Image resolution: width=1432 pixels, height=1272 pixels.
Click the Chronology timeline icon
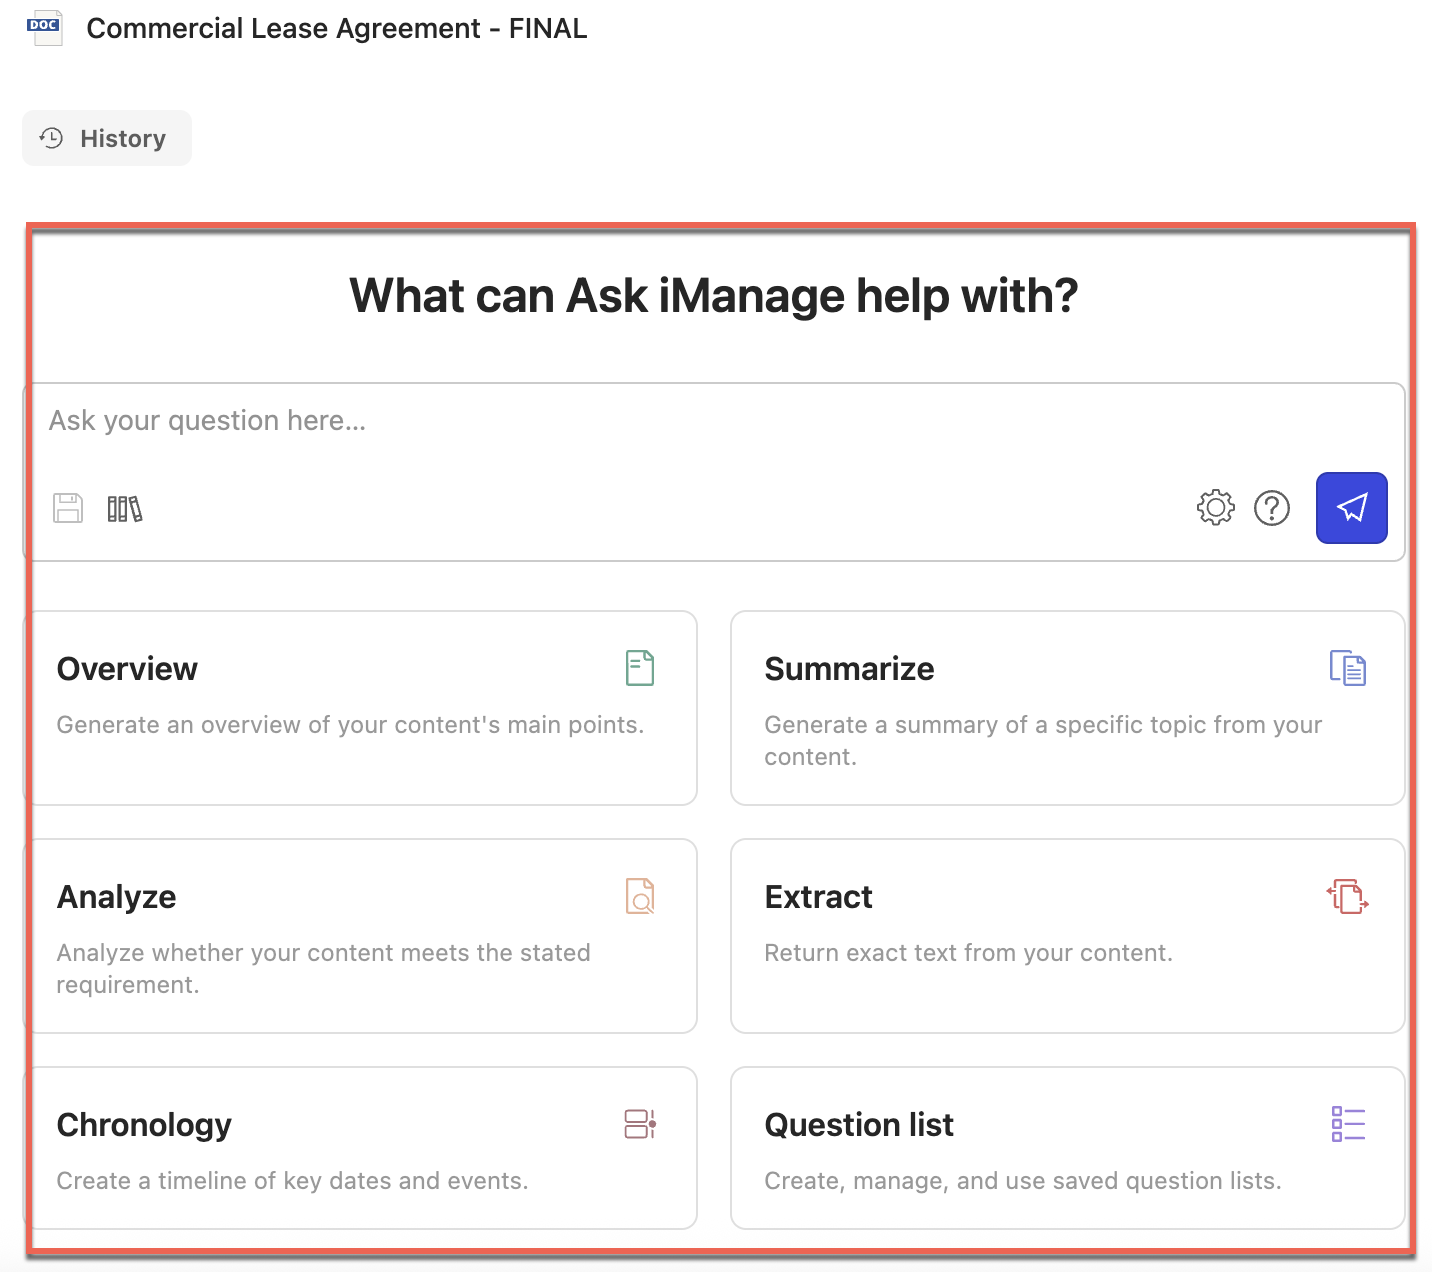coord(639,1124)
